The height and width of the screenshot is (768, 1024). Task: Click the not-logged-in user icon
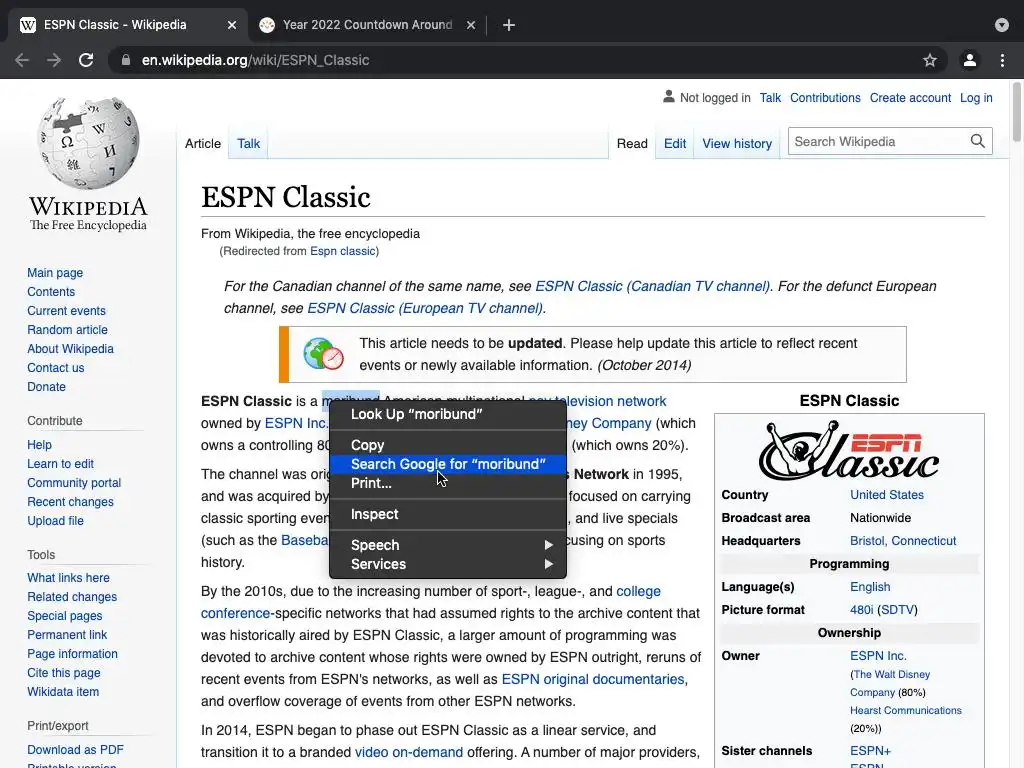668,97
